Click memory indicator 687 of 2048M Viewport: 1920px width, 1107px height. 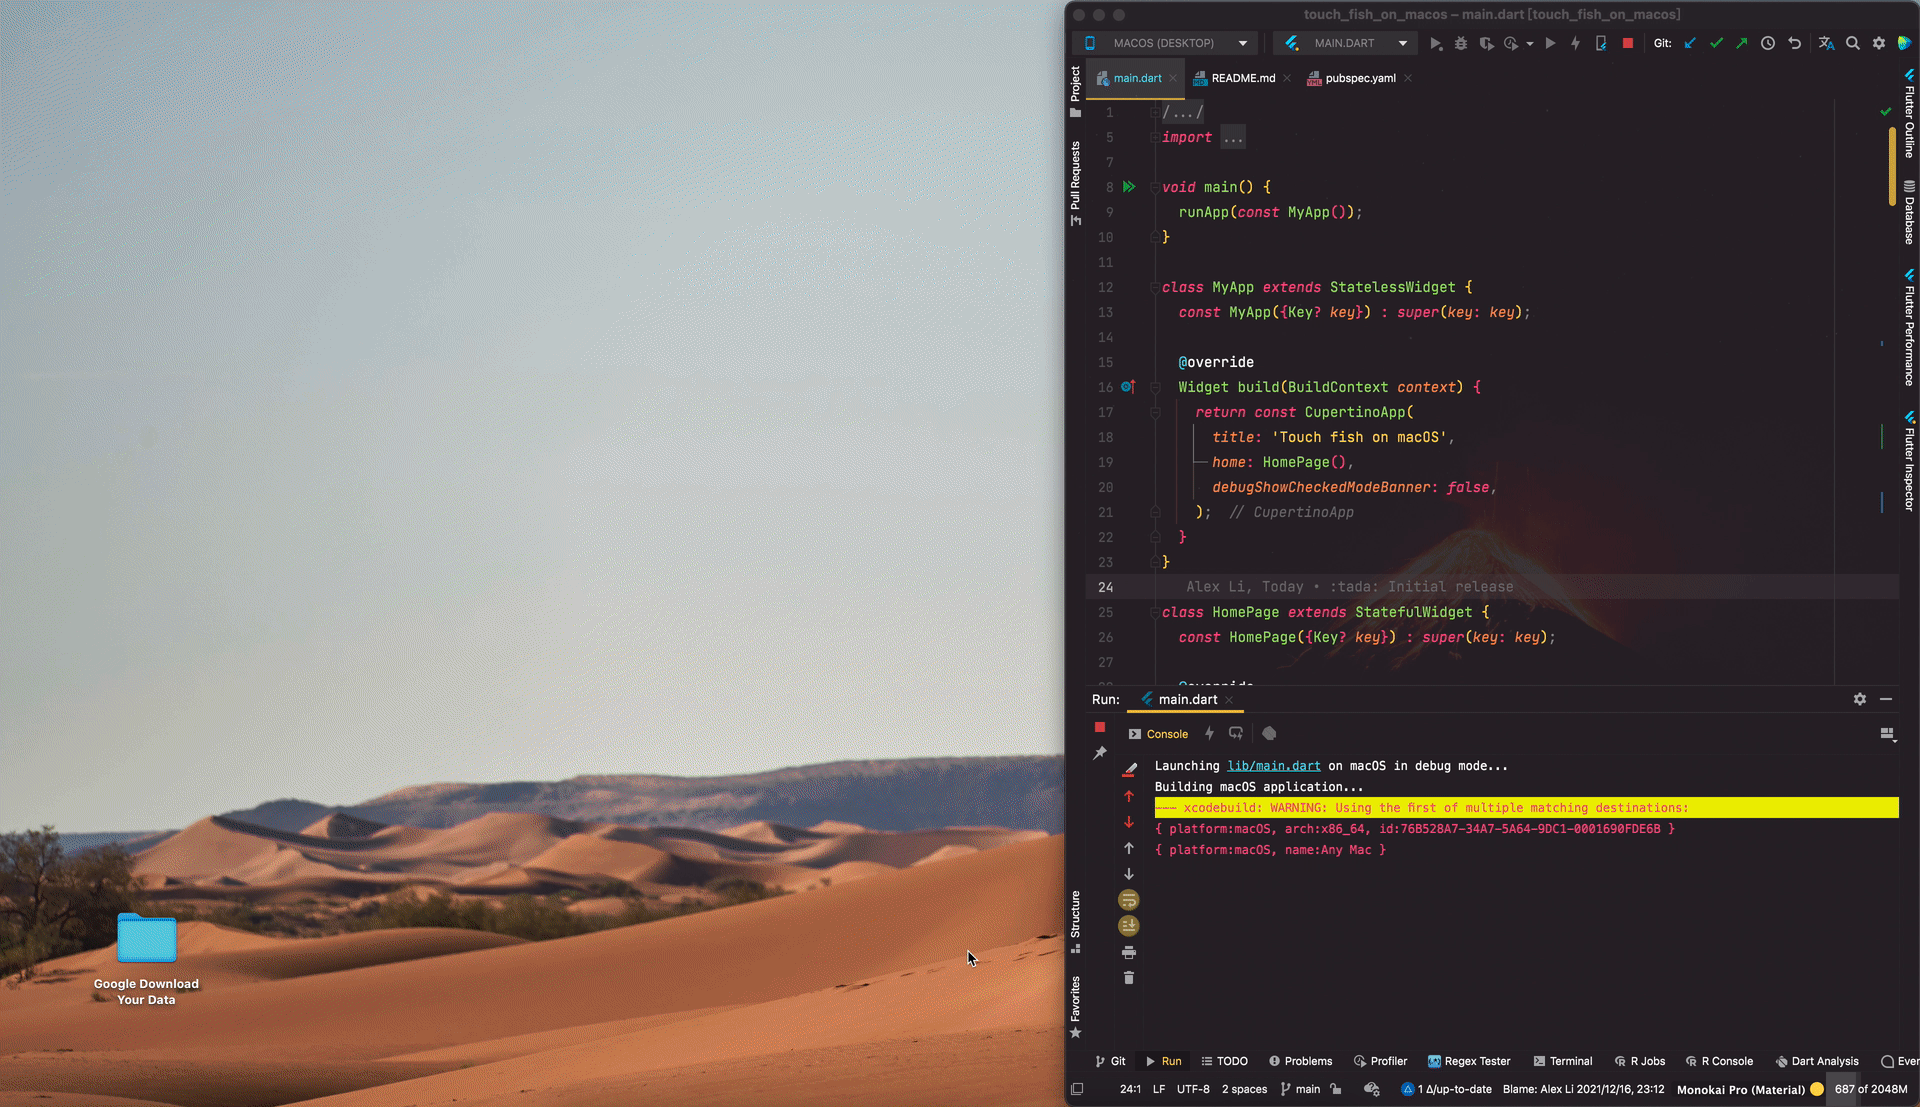tap(1870, 1089)
